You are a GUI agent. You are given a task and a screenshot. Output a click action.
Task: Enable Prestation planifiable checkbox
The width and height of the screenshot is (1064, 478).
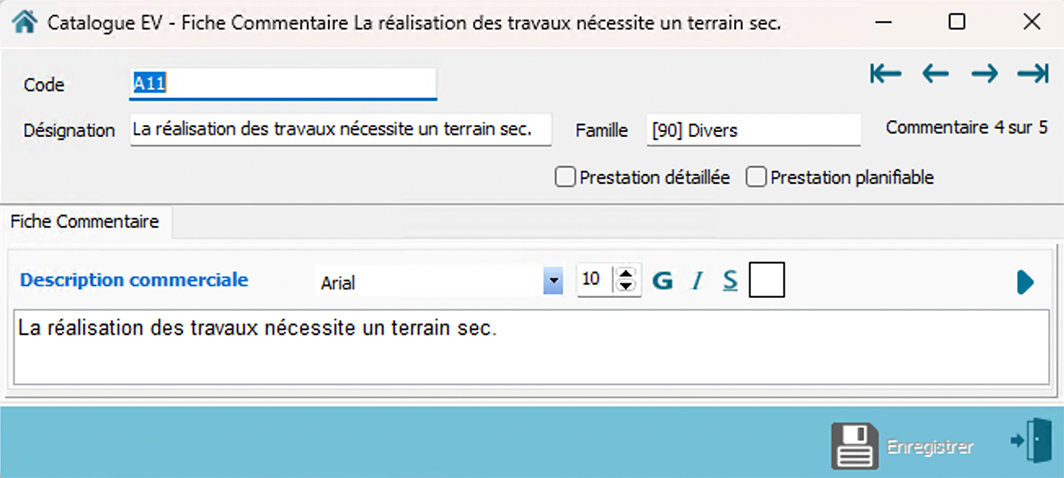click(x=756, y=177)
